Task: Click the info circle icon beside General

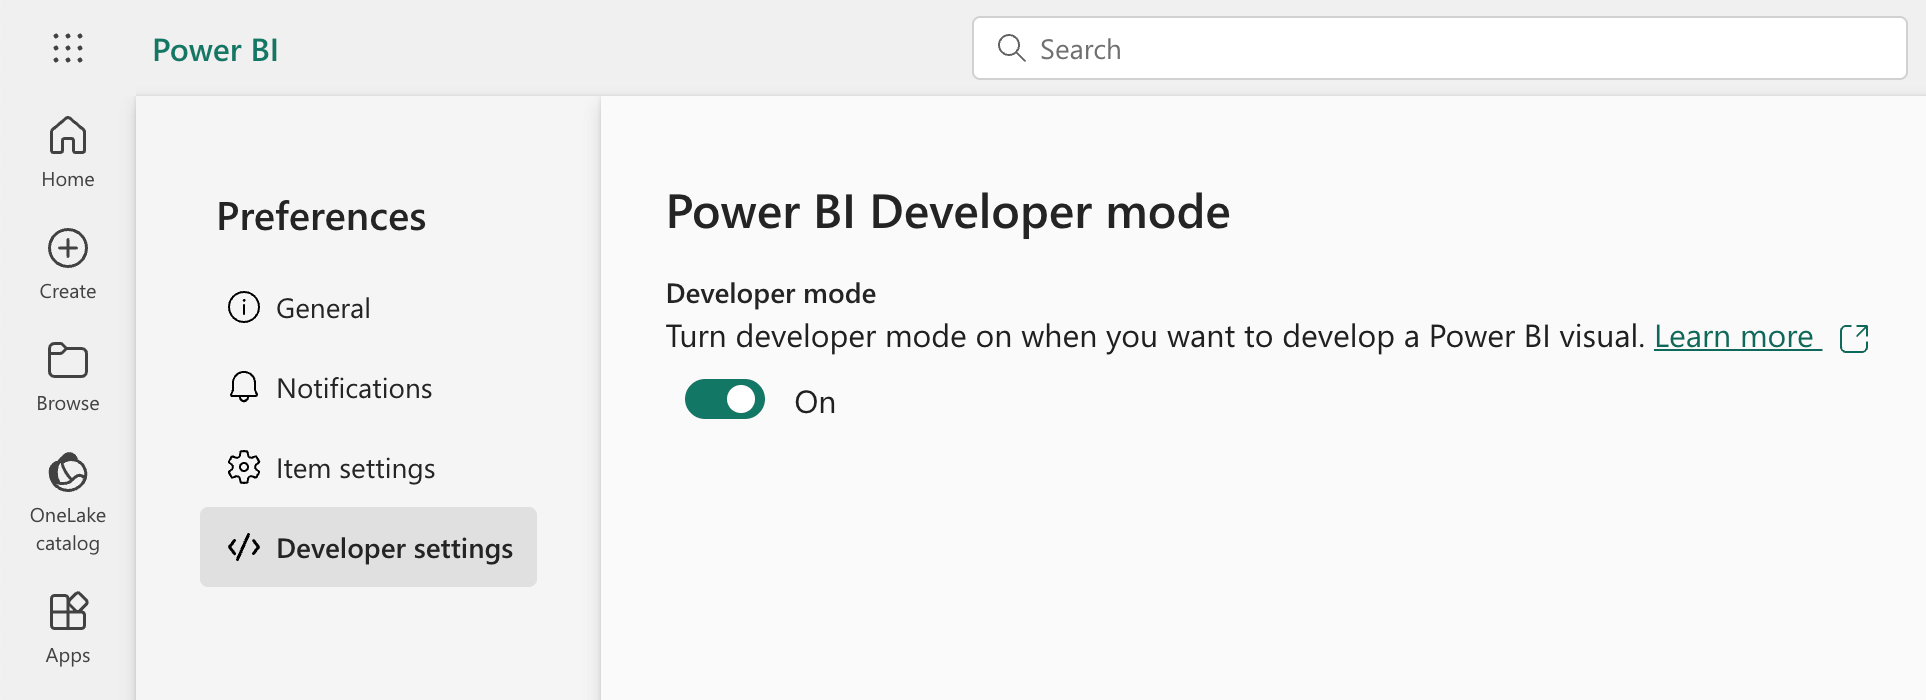Action: click(243, 307)
